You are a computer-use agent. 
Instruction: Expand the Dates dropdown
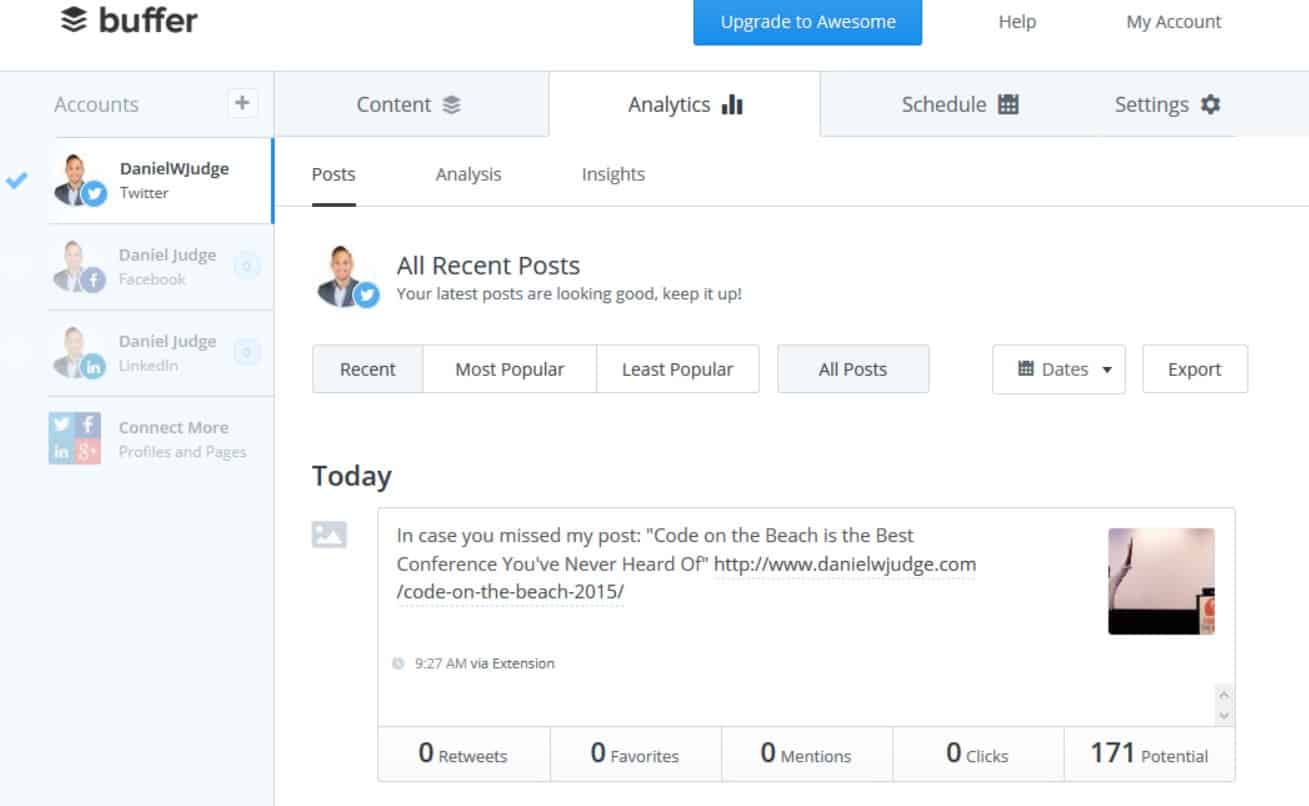click(1059, 369)
